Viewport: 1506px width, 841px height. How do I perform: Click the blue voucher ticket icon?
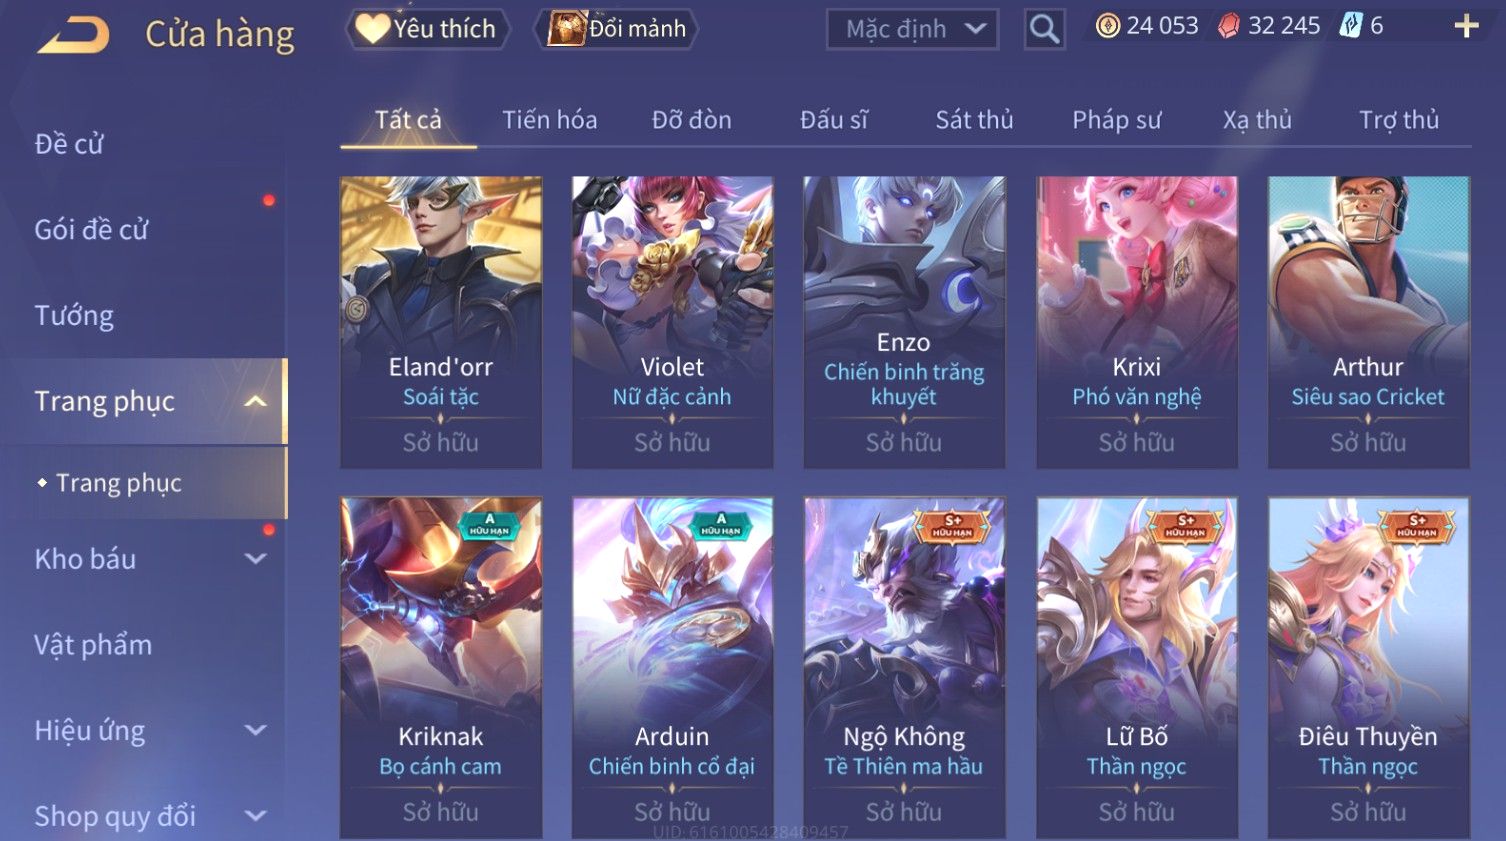[x=1351, y=26]
